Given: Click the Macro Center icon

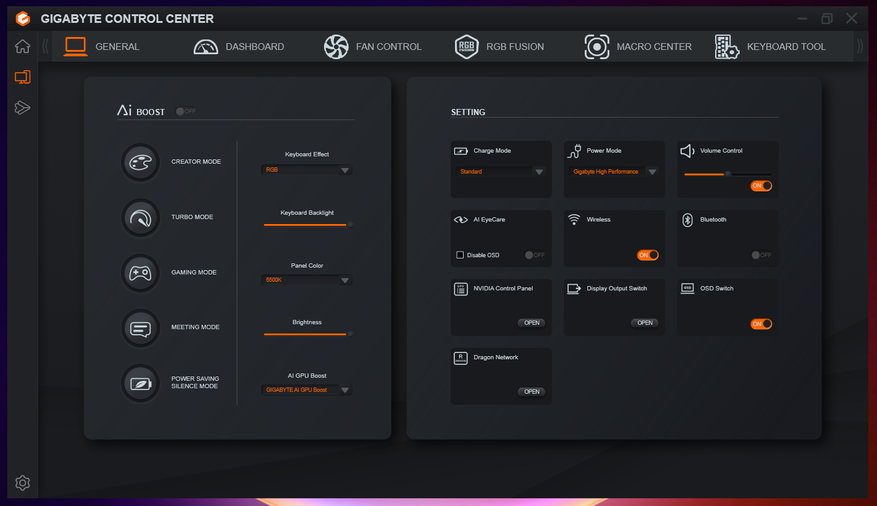Looking at the screenshot, I should 597,47.
